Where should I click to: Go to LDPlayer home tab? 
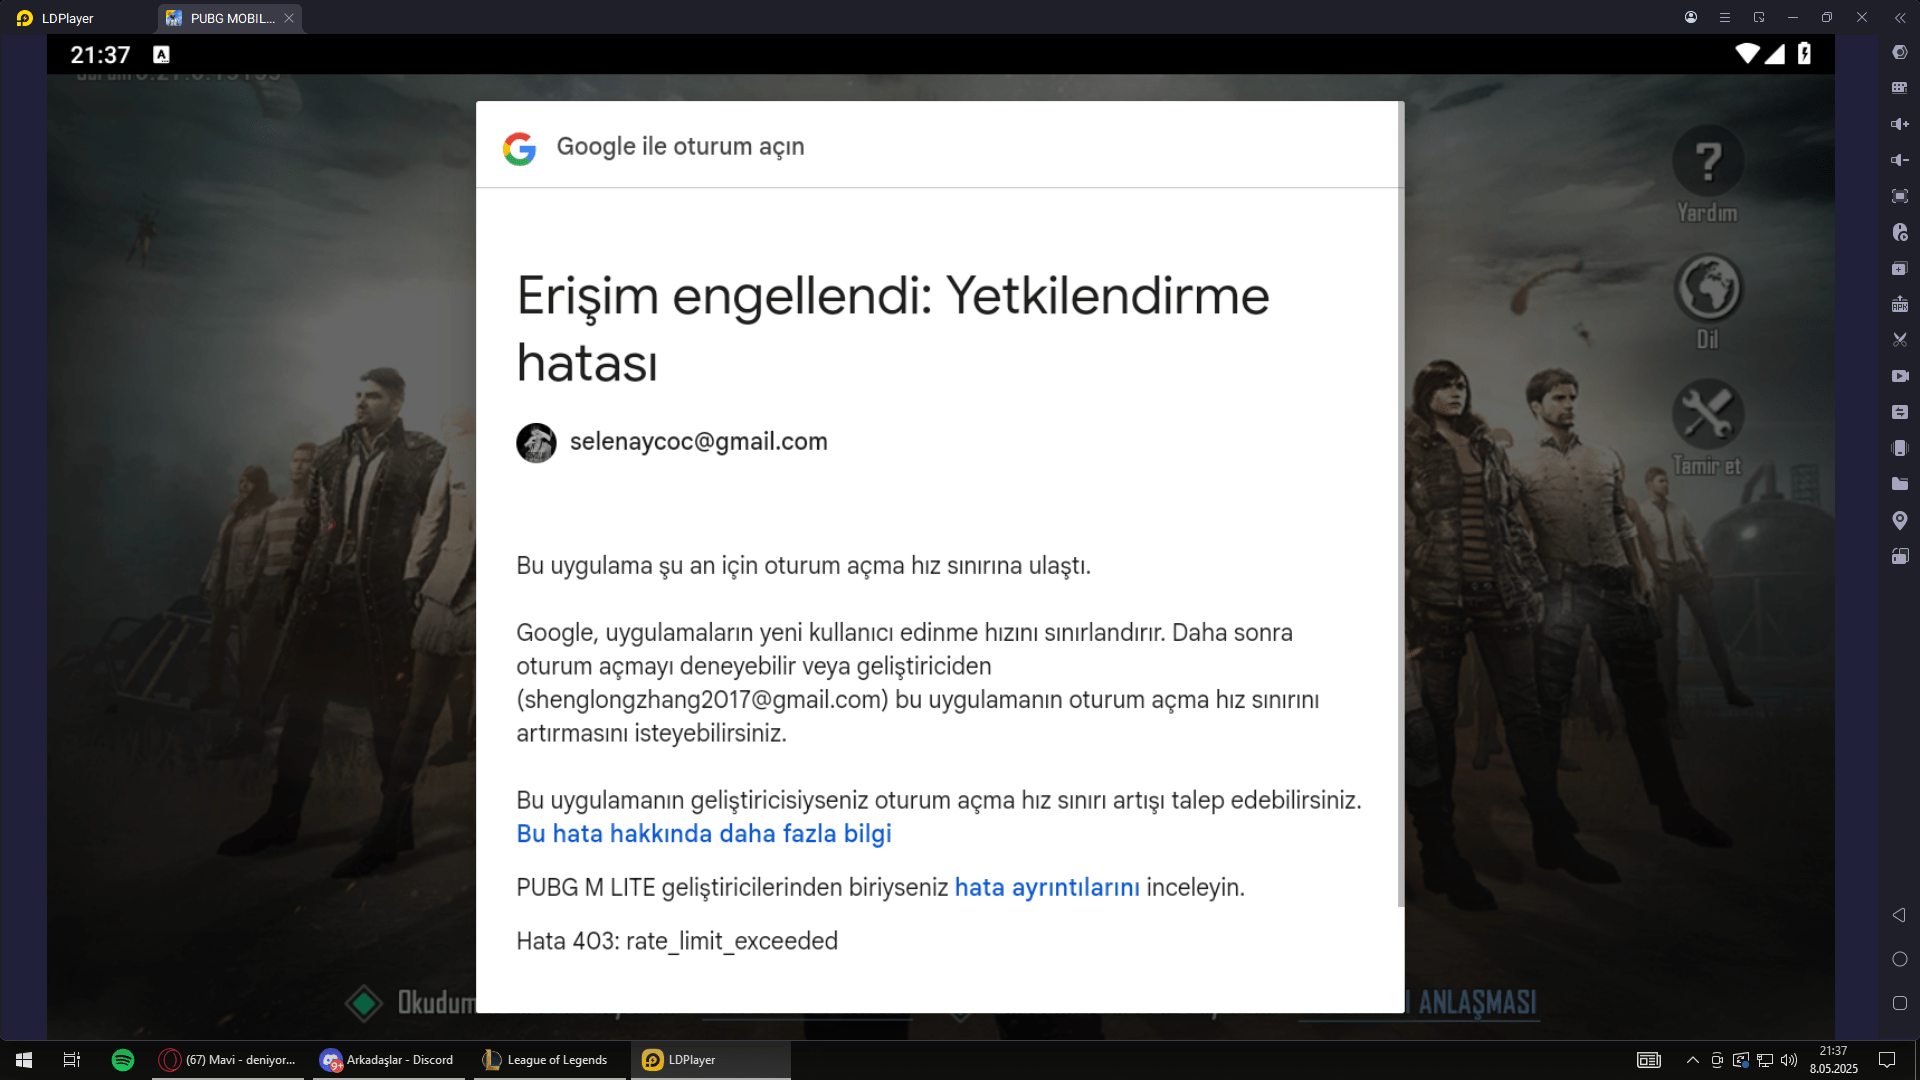click(56, 18)
